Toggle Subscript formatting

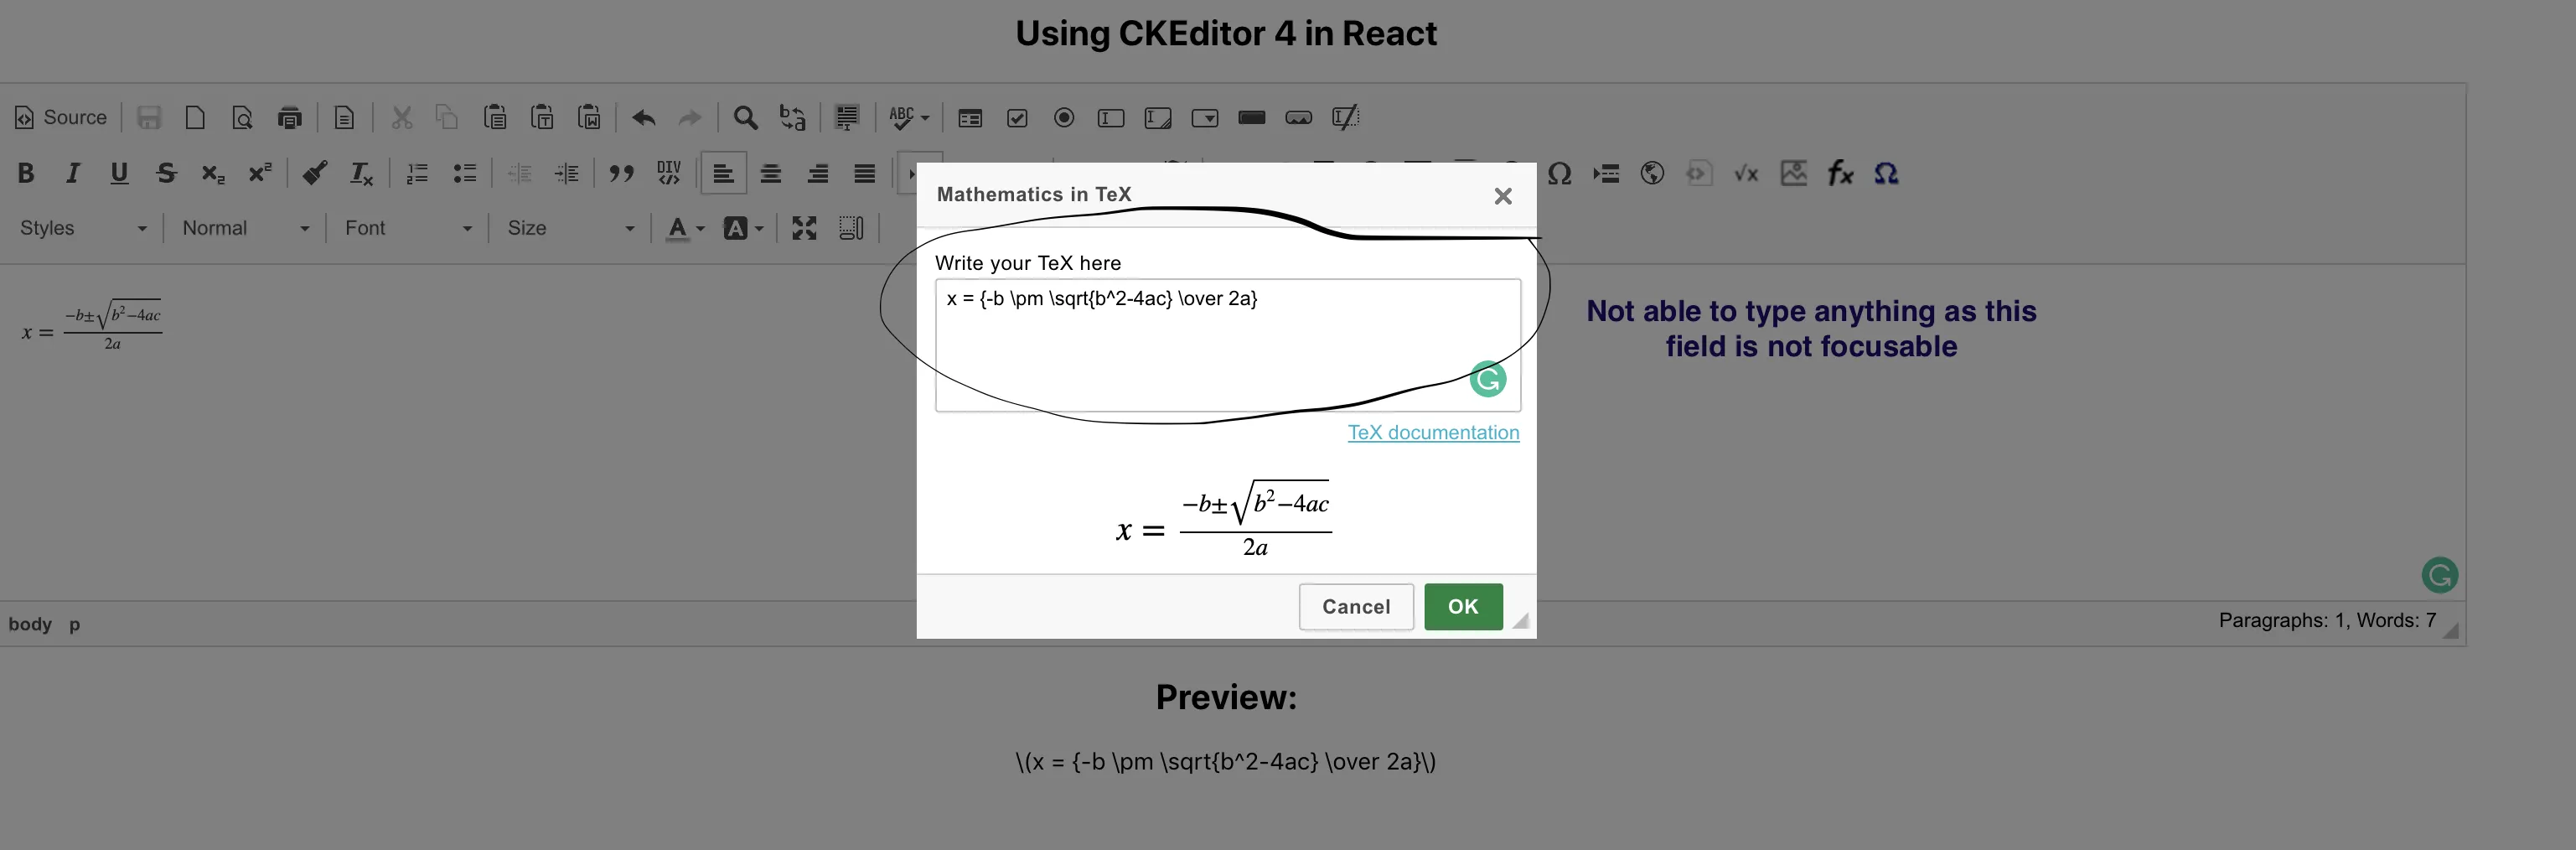[213, 173]
